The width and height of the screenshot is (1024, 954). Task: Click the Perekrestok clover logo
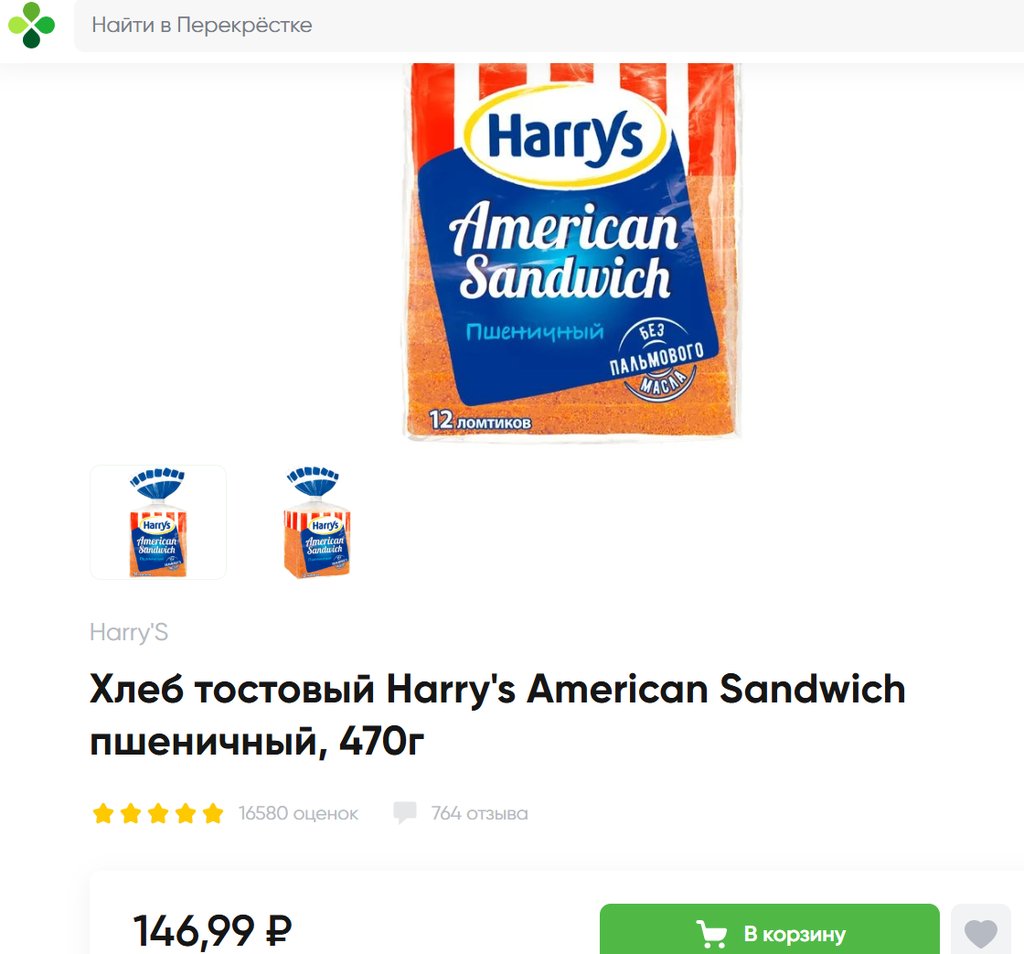pos(31,25)
